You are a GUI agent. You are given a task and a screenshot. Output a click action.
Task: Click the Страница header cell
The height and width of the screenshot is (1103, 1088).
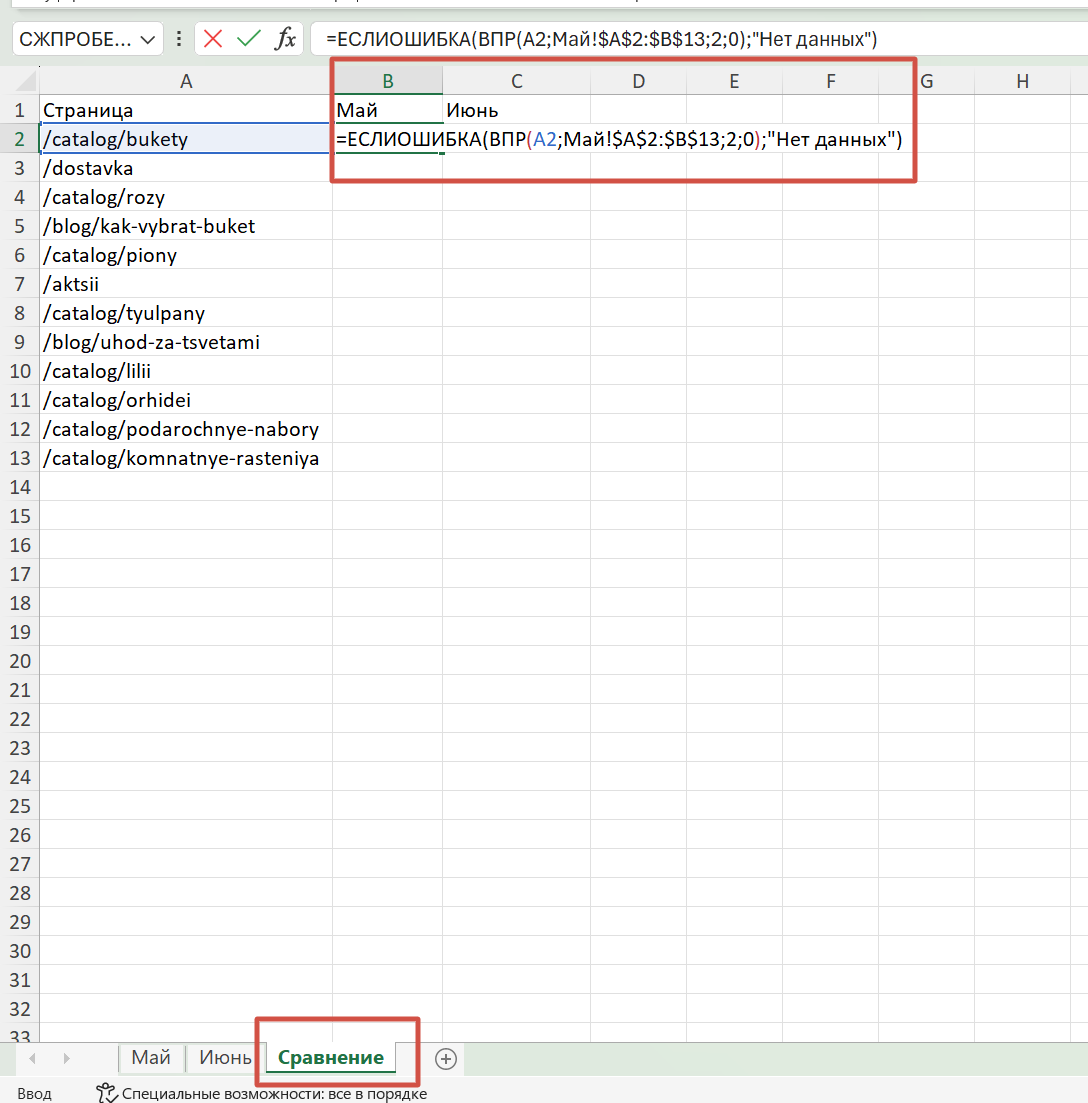point(186,110)
